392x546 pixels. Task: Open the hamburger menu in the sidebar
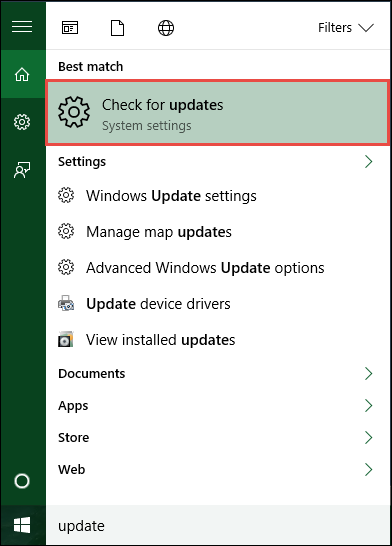pos(22,26)
